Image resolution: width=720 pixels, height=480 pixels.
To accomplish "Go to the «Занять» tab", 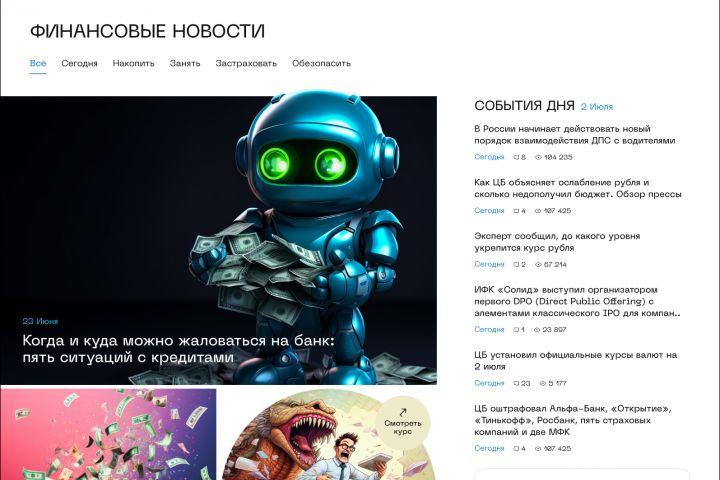I will 185,63.
